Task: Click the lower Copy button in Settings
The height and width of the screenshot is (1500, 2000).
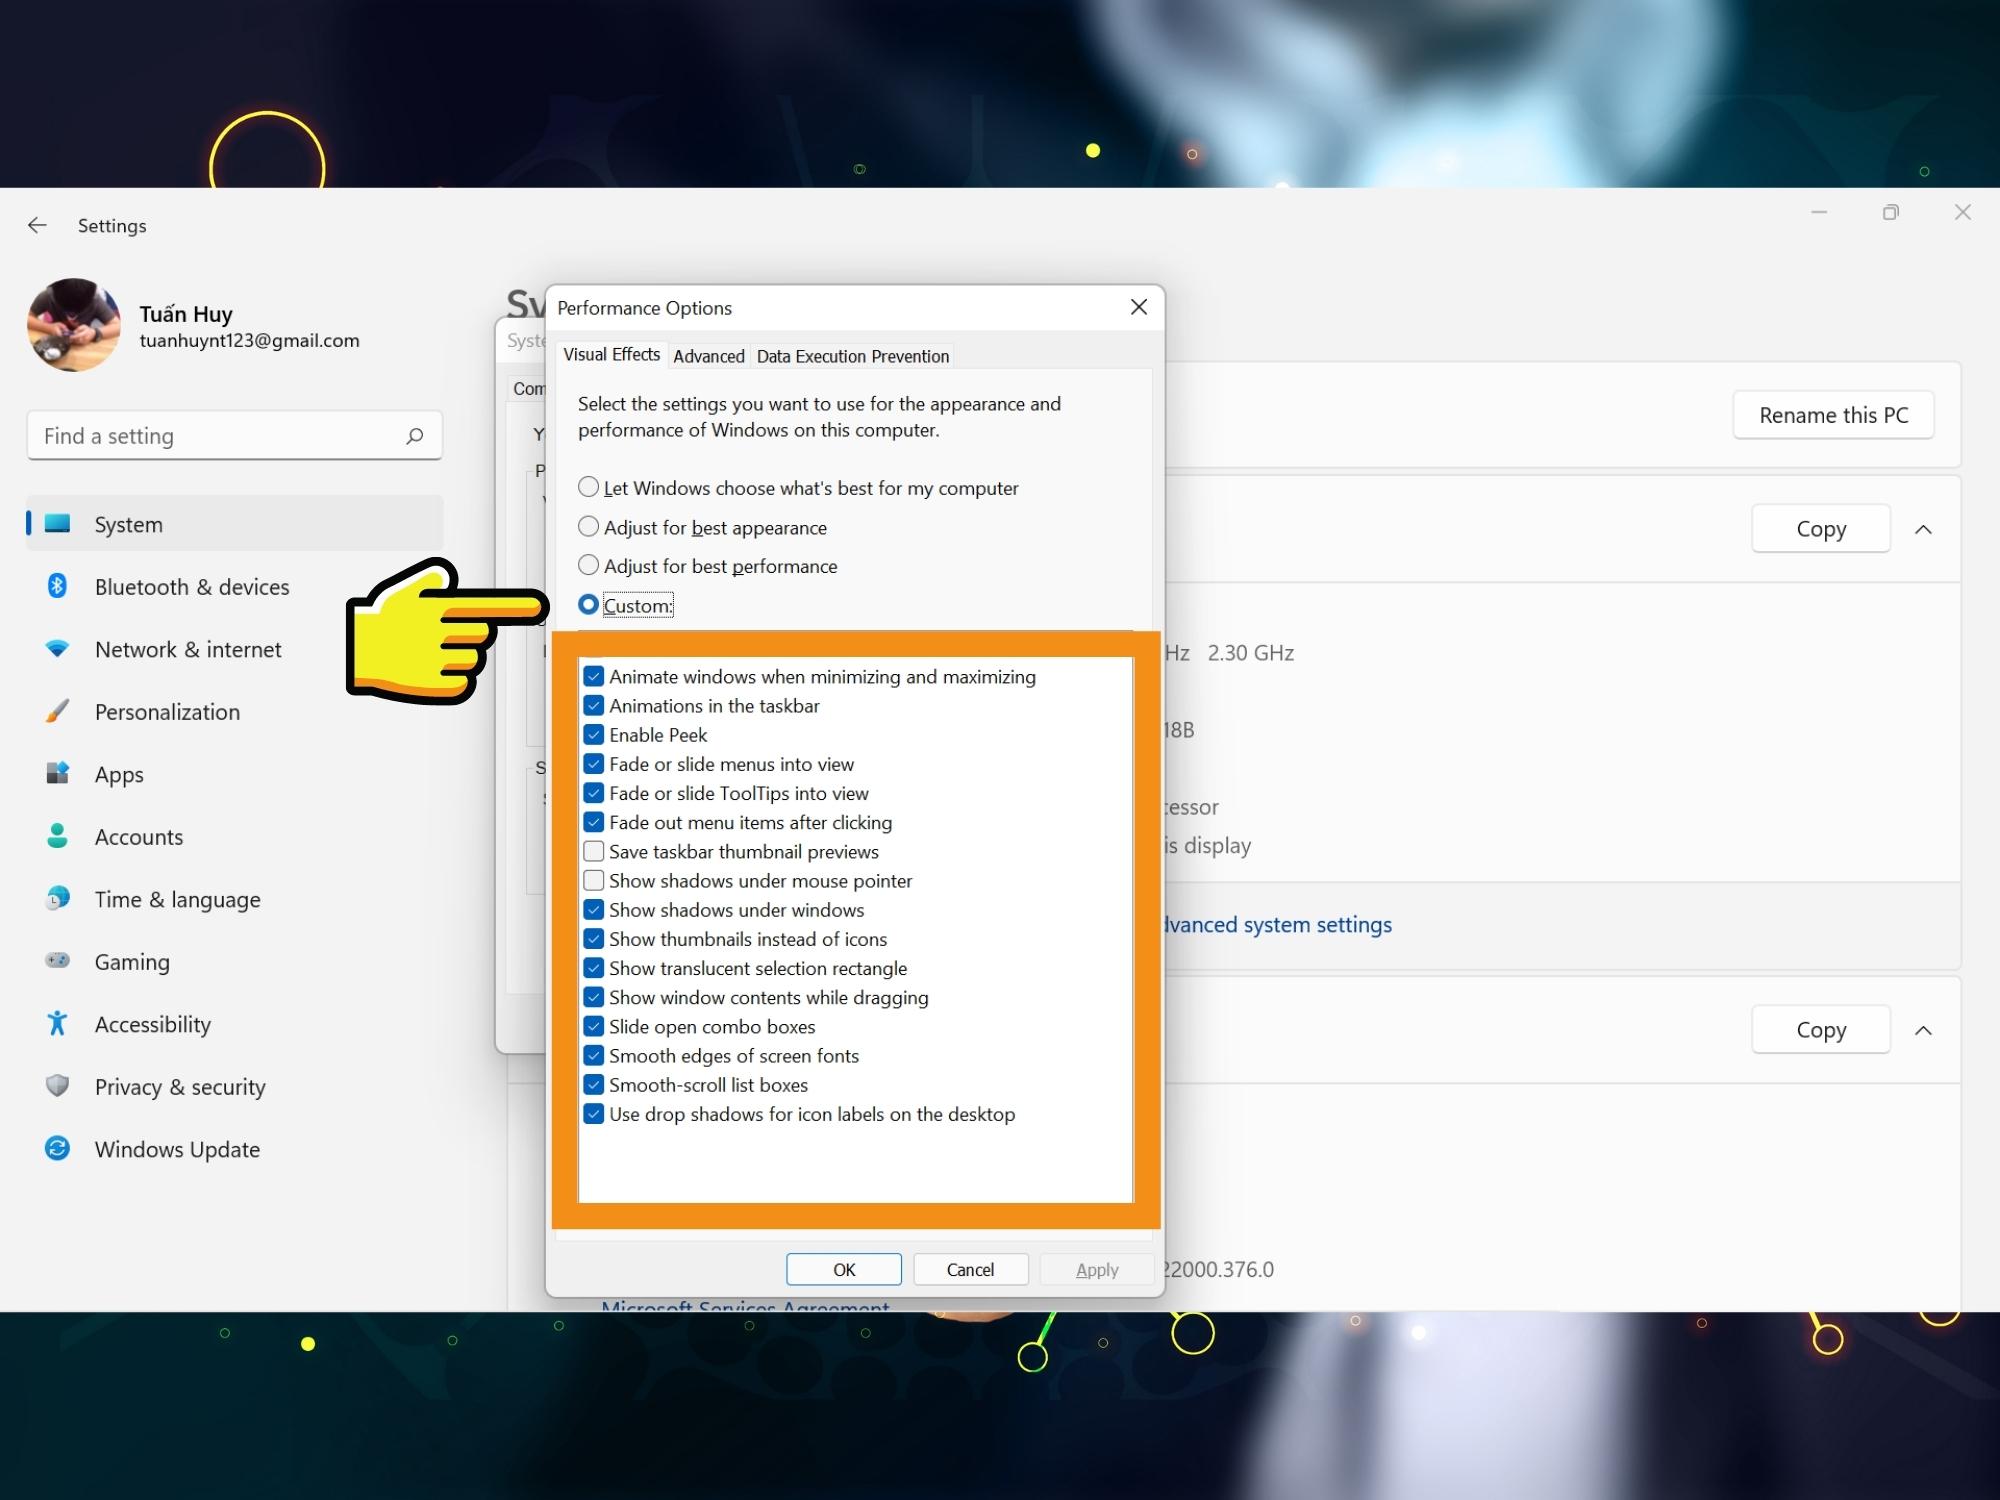Action: click(x=1821, y=1029)
